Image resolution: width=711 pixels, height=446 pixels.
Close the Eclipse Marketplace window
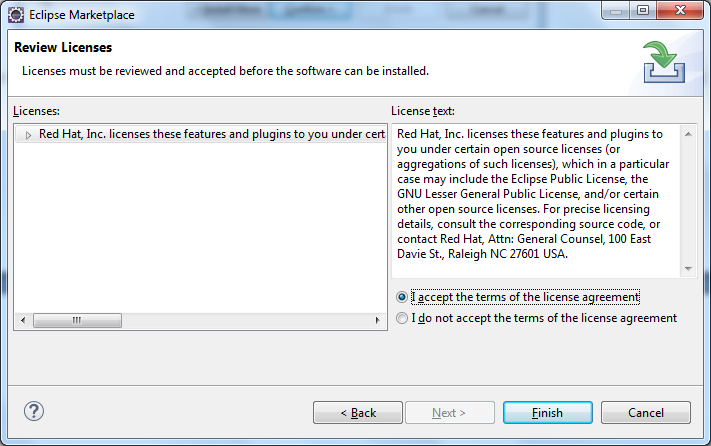pos(680,10)
